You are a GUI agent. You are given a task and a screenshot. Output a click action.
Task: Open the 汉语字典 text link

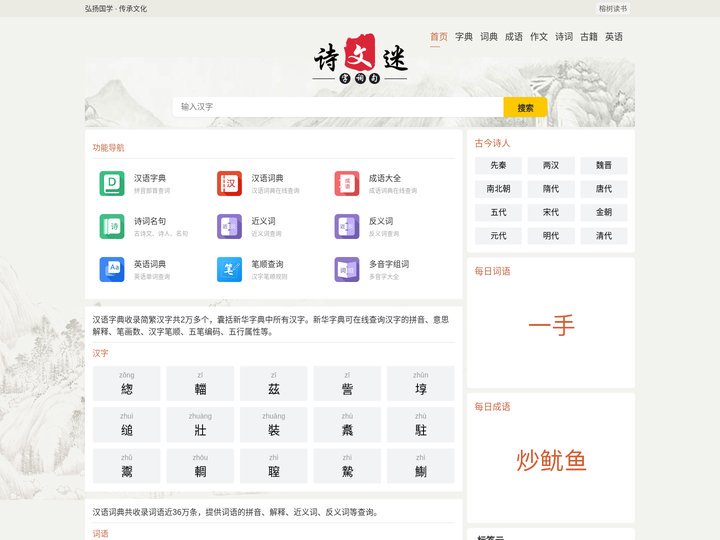click(x=150, y=178)
